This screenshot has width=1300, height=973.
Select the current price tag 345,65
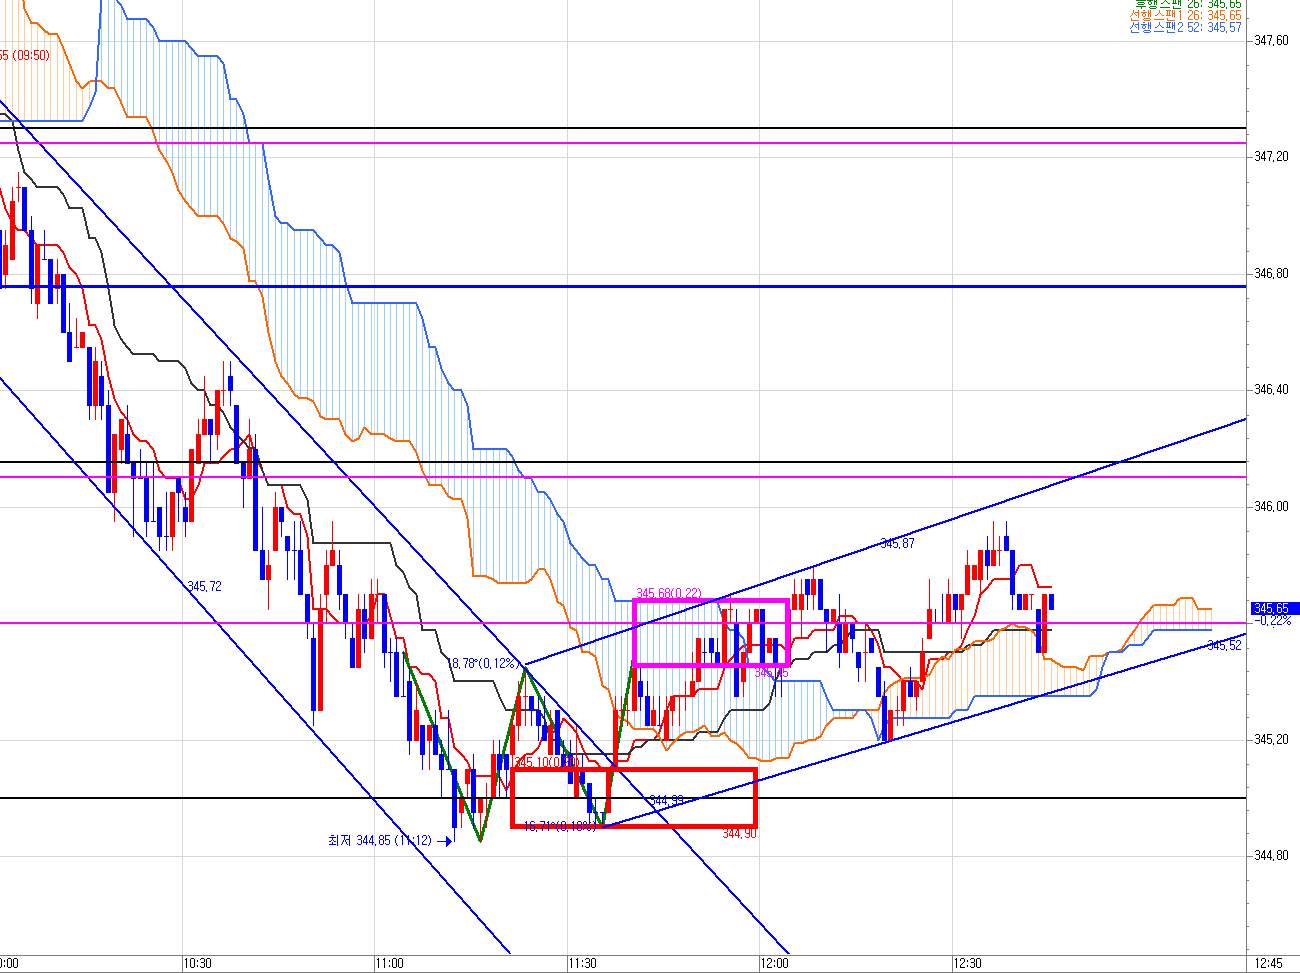(1275, 608)
